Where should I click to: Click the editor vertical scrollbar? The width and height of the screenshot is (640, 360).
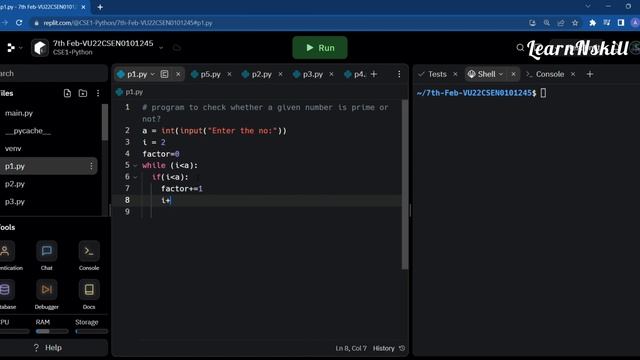(405, 184)
